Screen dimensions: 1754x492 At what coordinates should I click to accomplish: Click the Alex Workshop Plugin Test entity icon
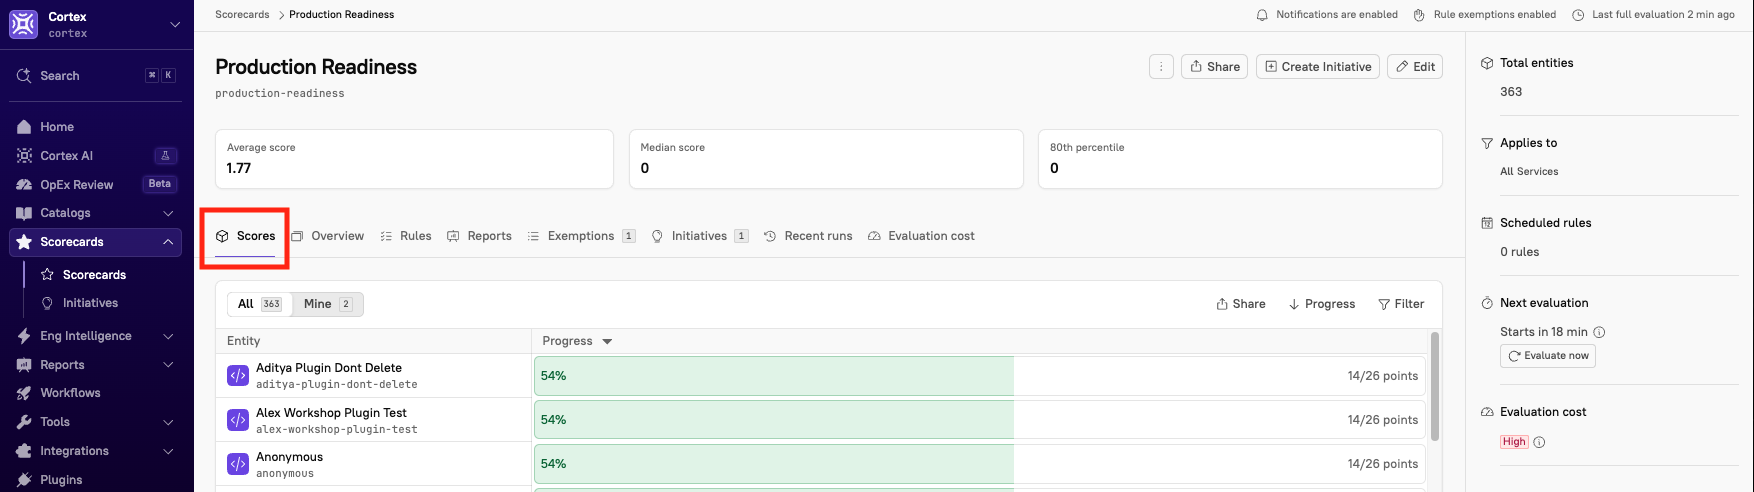pos(238,420)
